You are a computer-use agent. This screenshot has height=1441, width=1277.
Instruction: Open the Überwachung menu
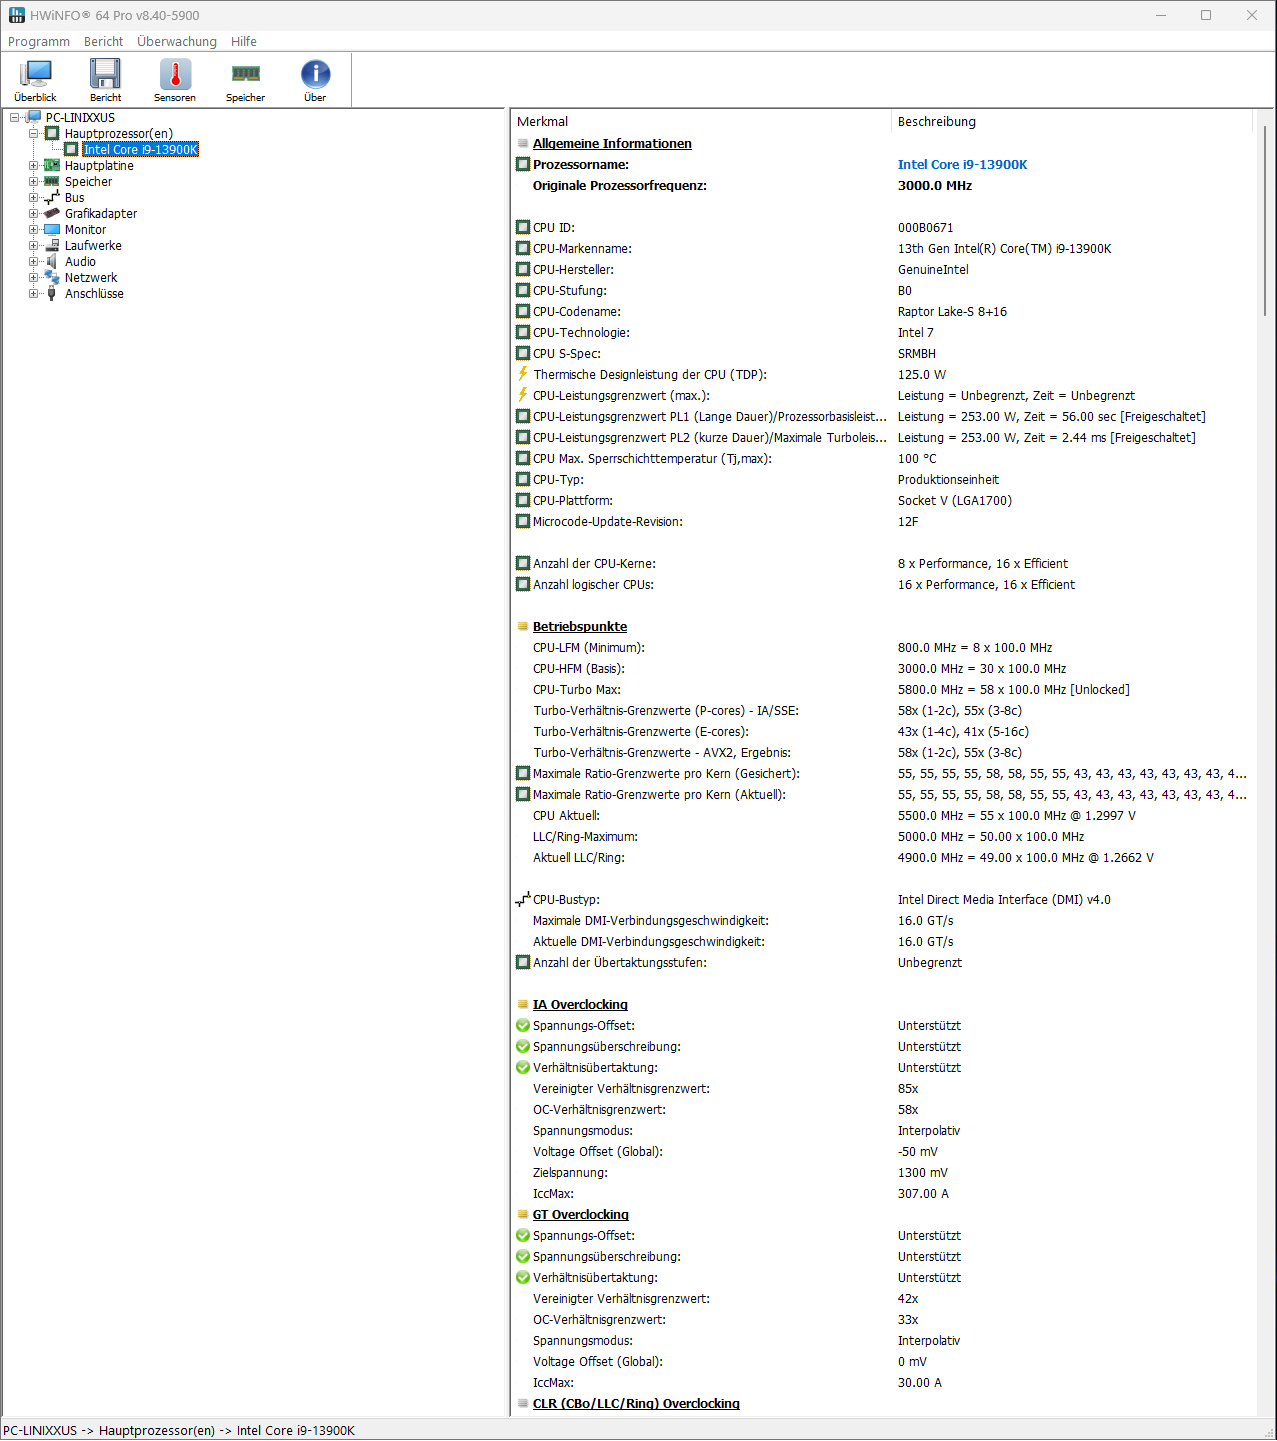pyautogui.click(x=177, y=41)
